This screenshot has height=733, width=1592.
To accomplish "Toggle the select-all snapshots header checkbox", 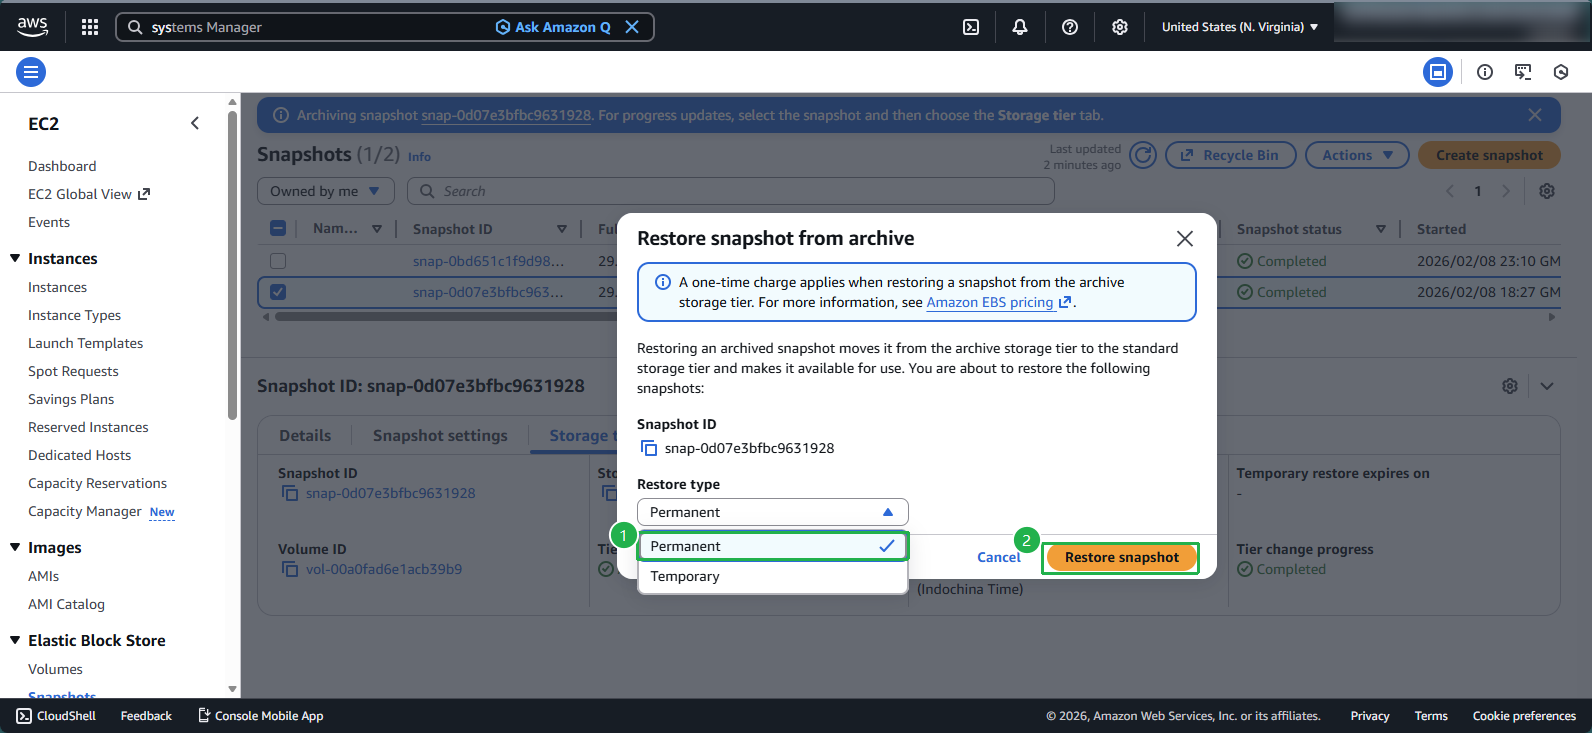I will [278, 229].
